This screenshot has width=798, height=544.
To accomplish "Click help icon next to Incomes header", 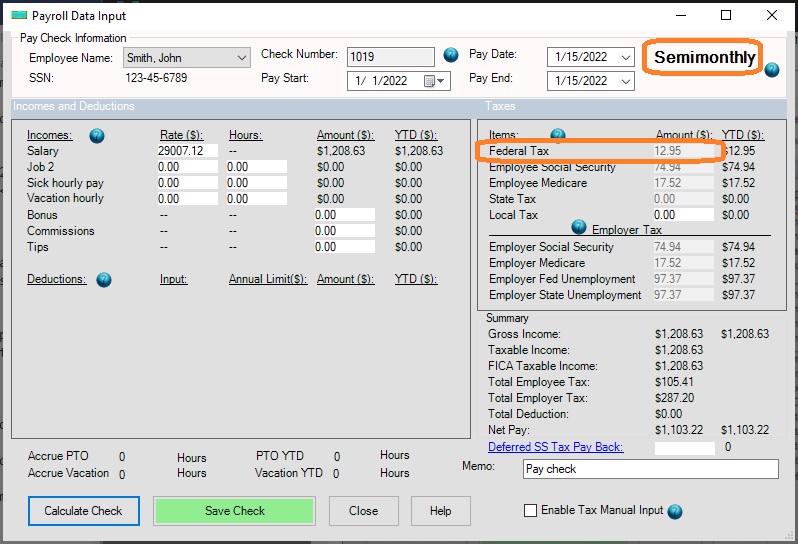I will click(97, 136).
